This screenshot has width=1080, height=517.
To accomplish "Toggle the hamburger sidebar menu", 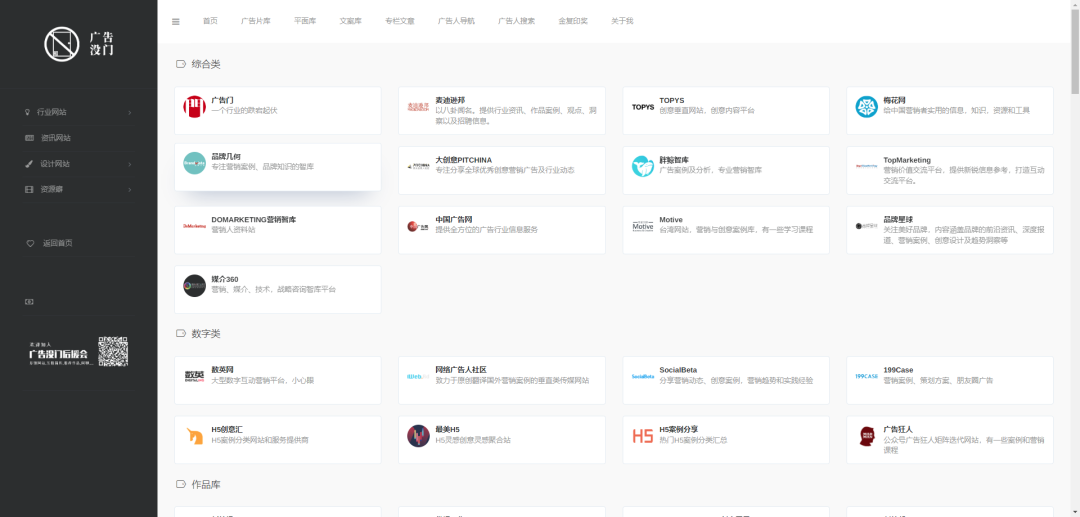I will [176, 21].
